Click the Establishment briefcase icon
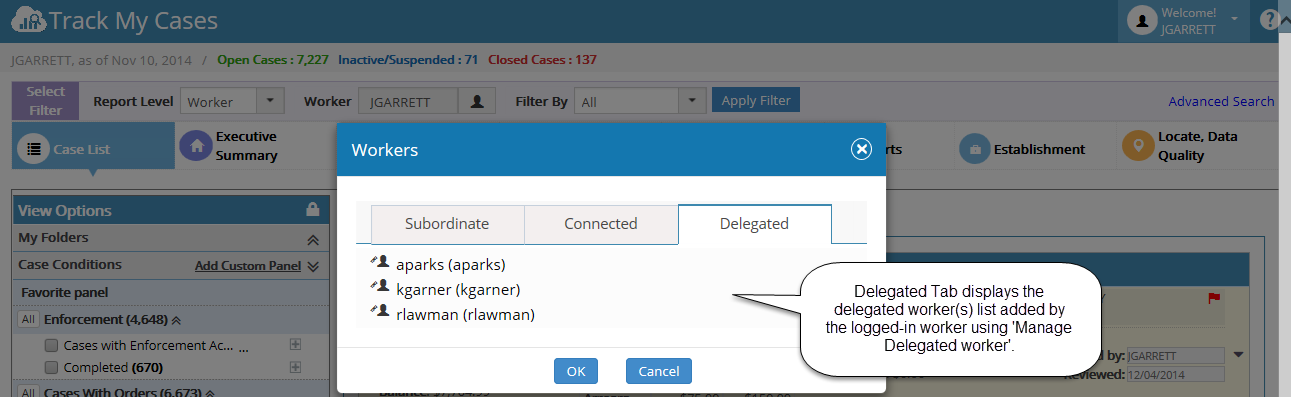 [972, 148]
